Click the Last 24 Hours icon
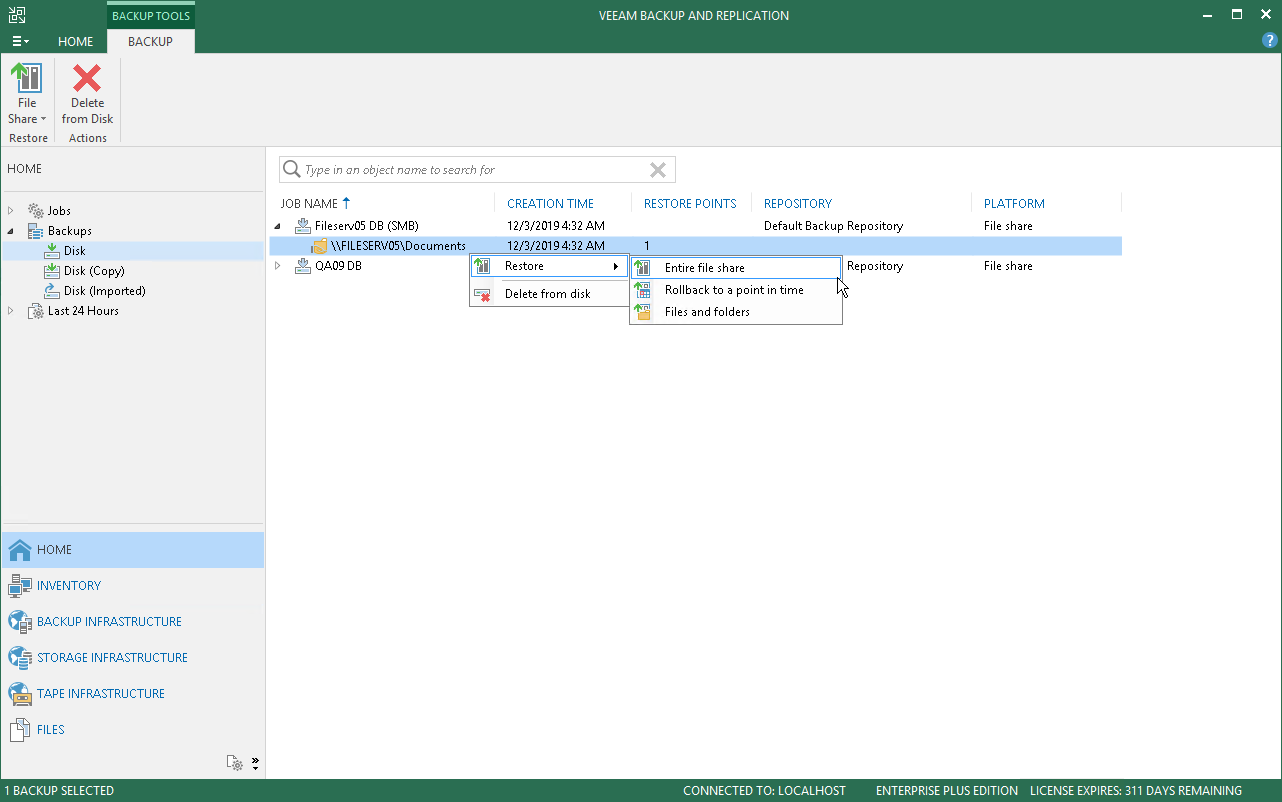The width and height of the screenshot is (1282, 802). pos(36,311)
